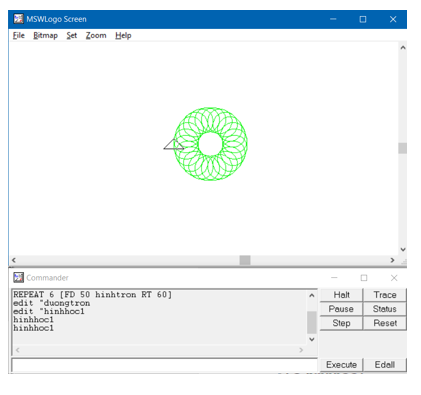The height and width of the screenshot is (395, 421).
Task: Open the Help menu
Action: (x=123, y=35)
